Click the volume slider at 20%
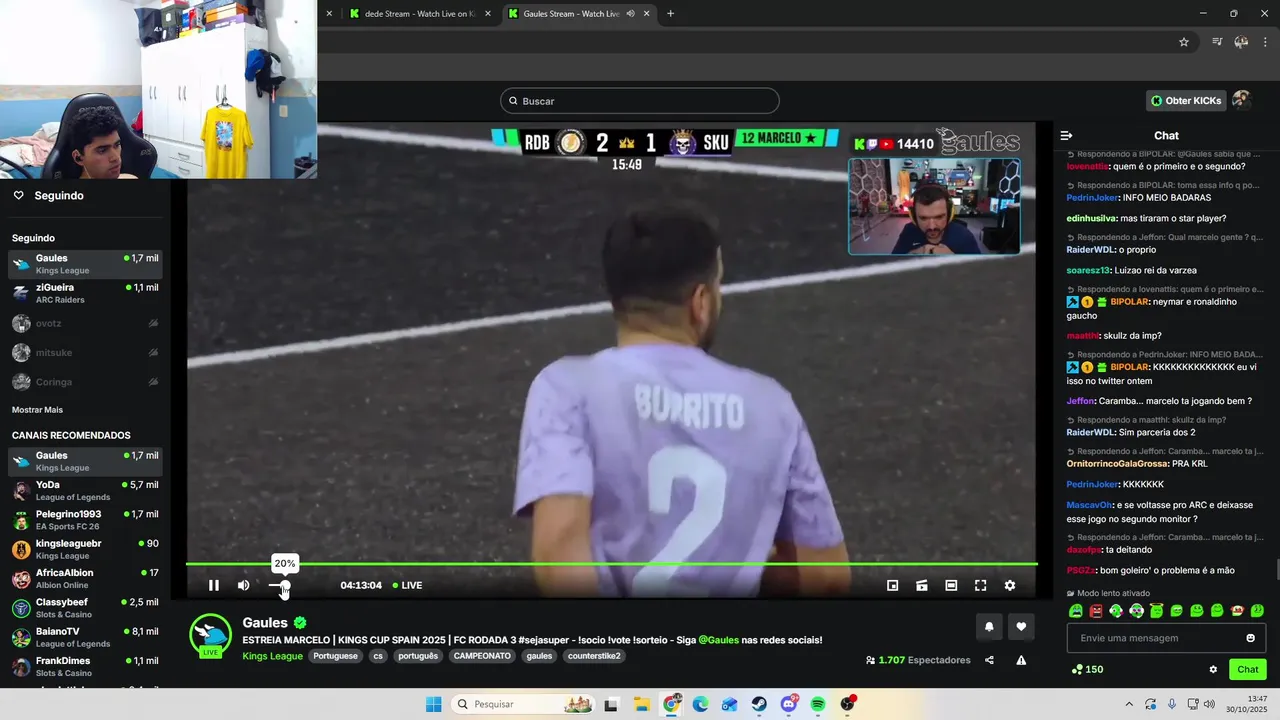The height and width of the screenshot is (720, 1280). pos(285,585)
